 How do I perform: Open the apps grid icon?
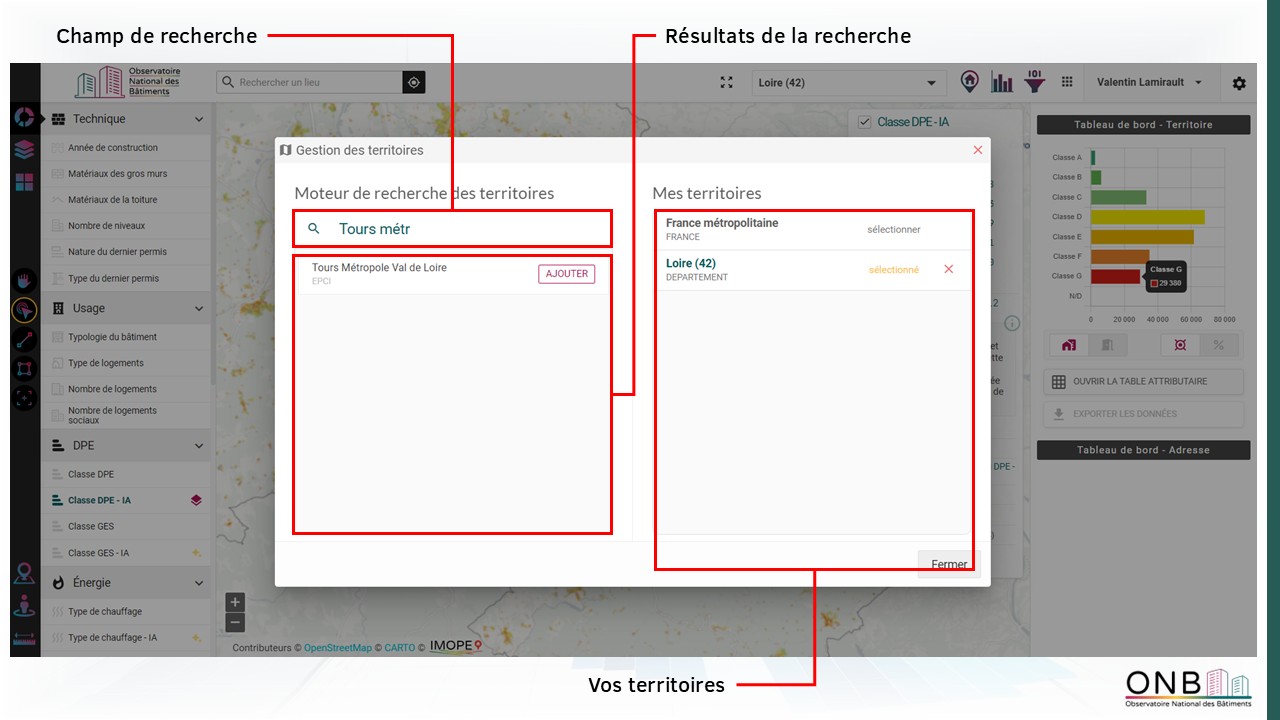click(x=1067, y=82)
